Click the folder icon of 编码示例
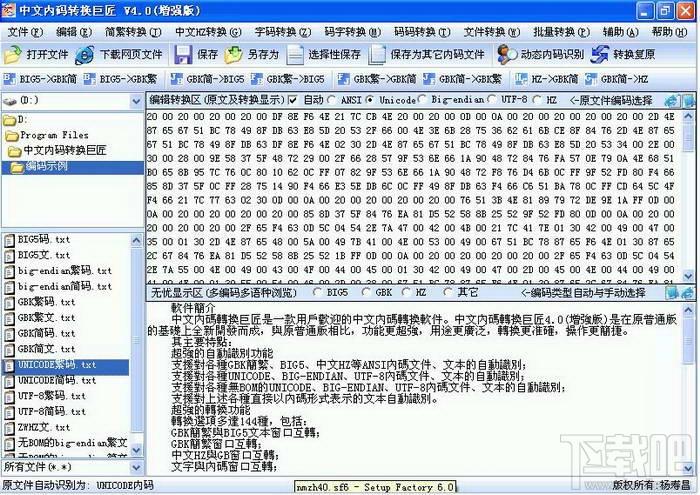 pos(17,167)
